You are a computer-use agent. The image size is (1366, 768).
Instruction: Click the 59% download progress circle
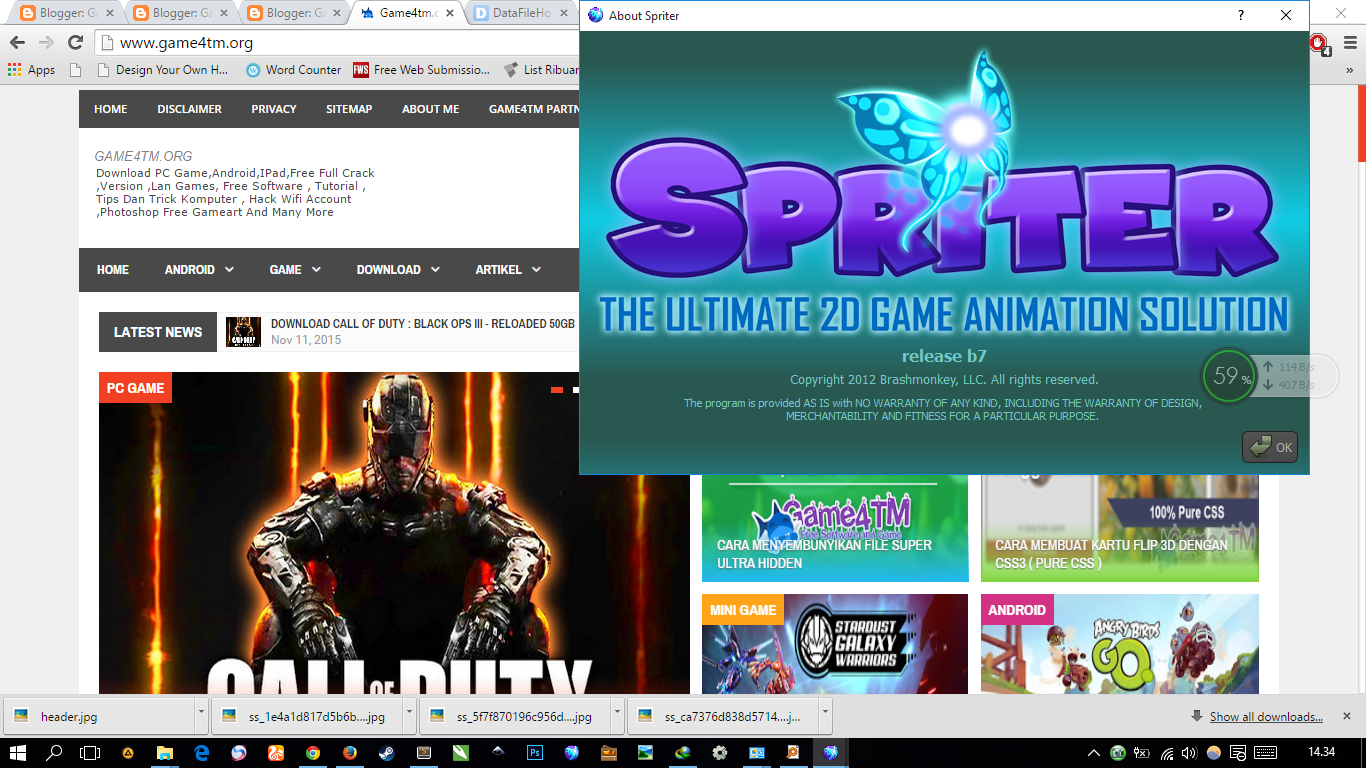pyautogui.click(x=1228, y=376)
